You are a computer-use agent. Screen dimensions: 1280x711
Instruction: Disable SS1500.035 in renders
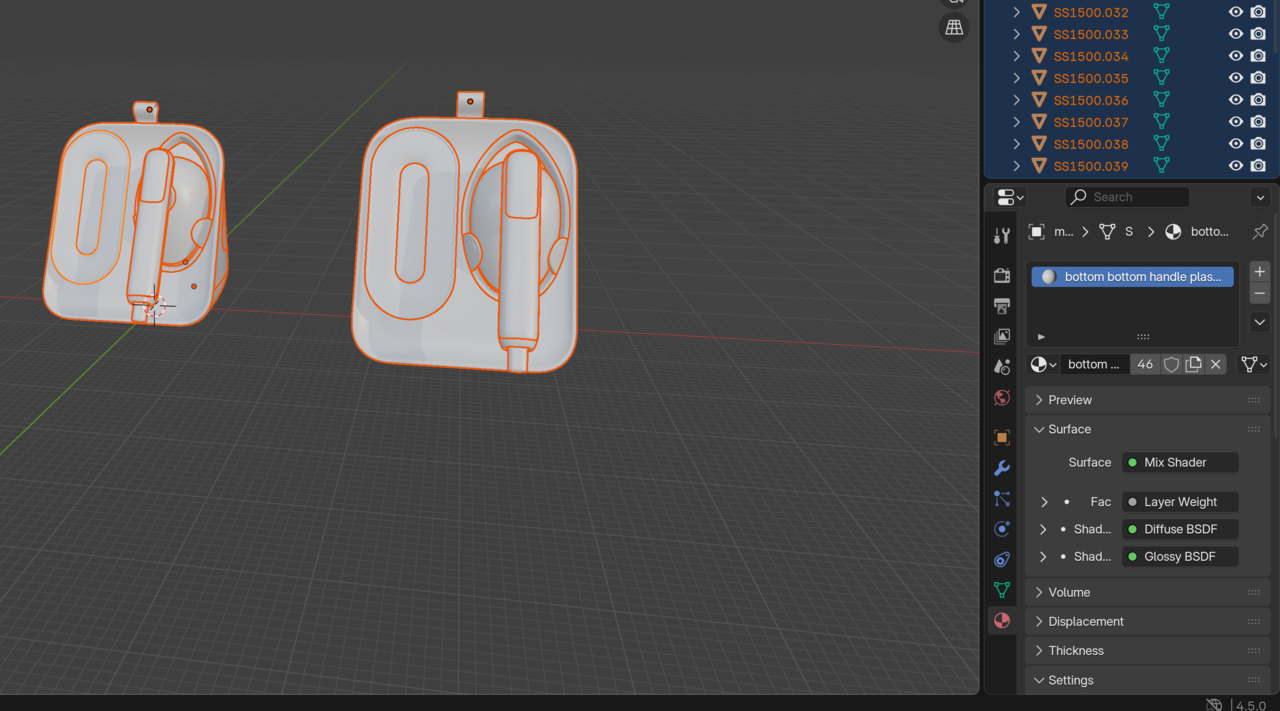point(1259,78)
